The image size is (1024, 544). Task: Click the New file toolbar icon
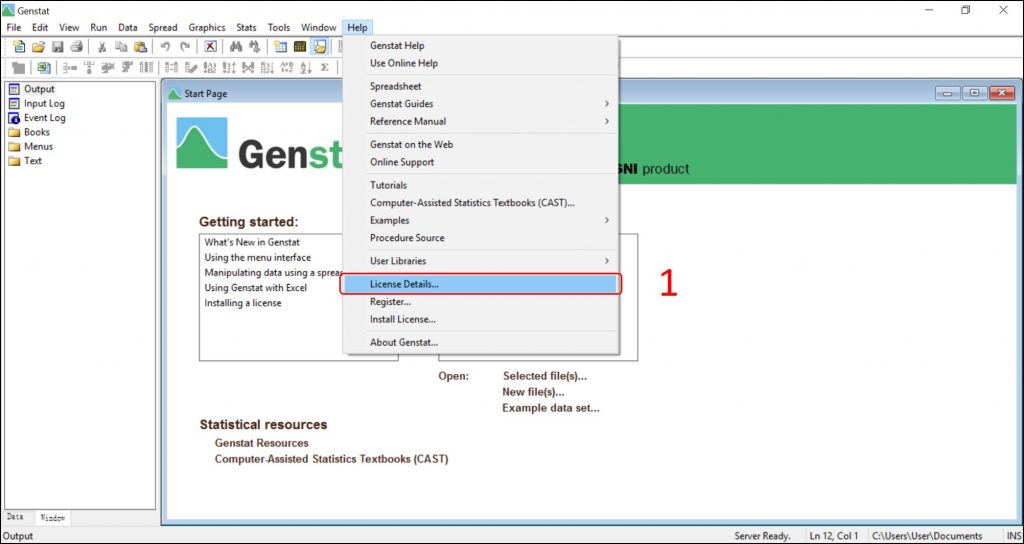tap(20, 46)
